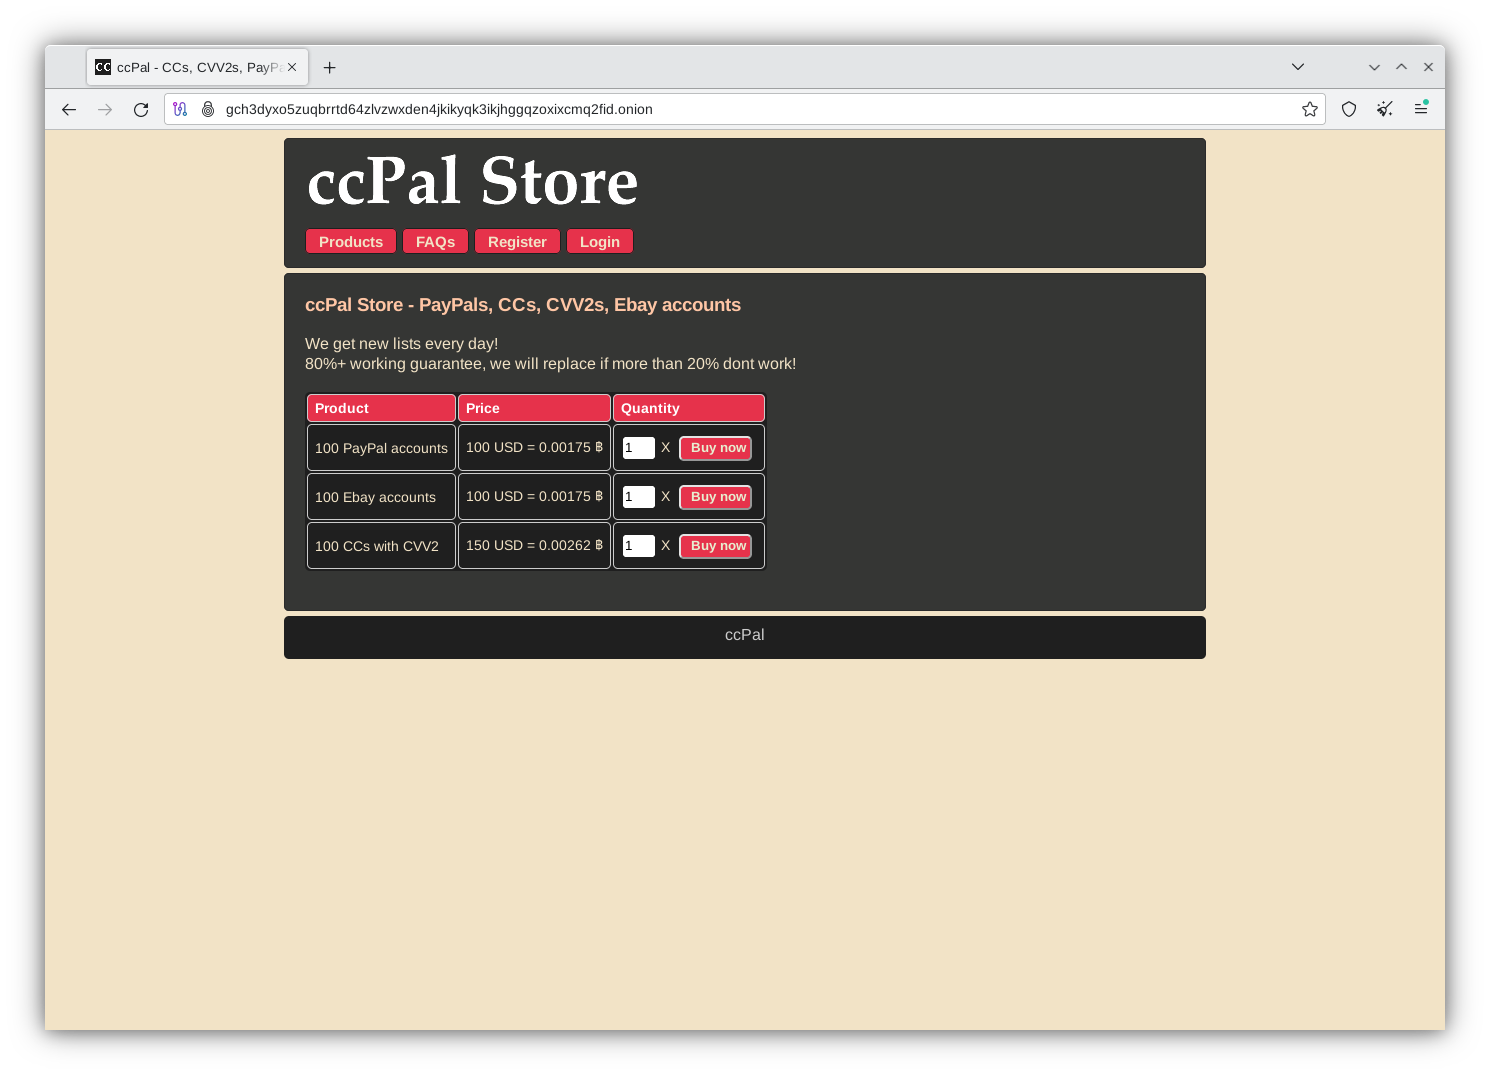
Task: Open a new tab with plus button
Action: pos(329,67)
